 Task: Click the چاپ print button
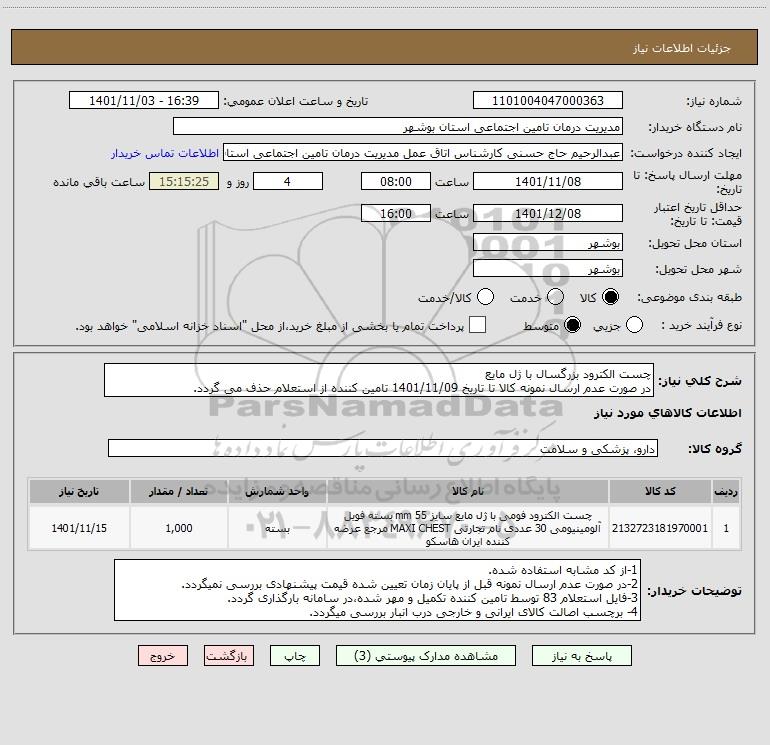click(295, 656)
